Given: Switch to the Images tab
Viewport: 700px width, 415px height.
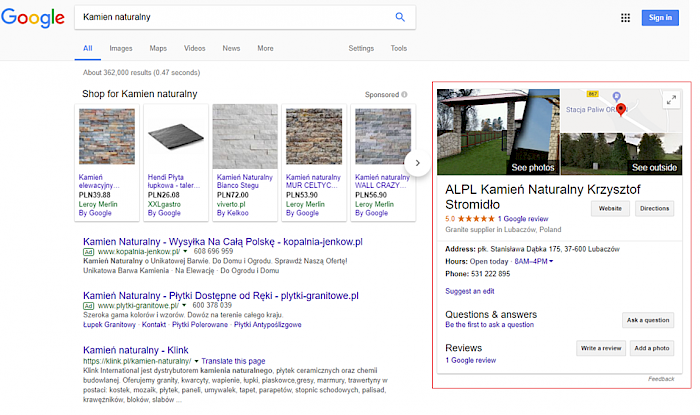Looking at the screenshot, I should coord(120,48).
